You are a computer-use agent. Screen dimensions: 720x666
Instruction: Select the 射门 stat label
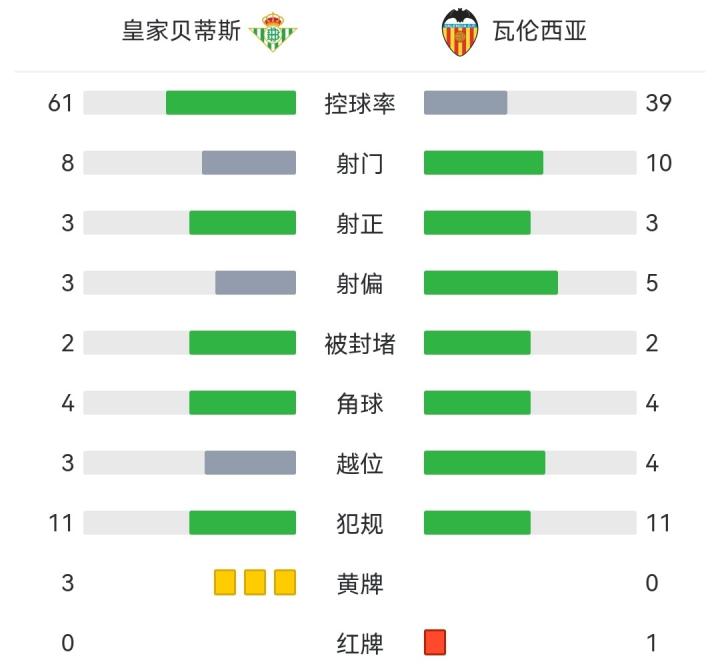coord(360,163)
